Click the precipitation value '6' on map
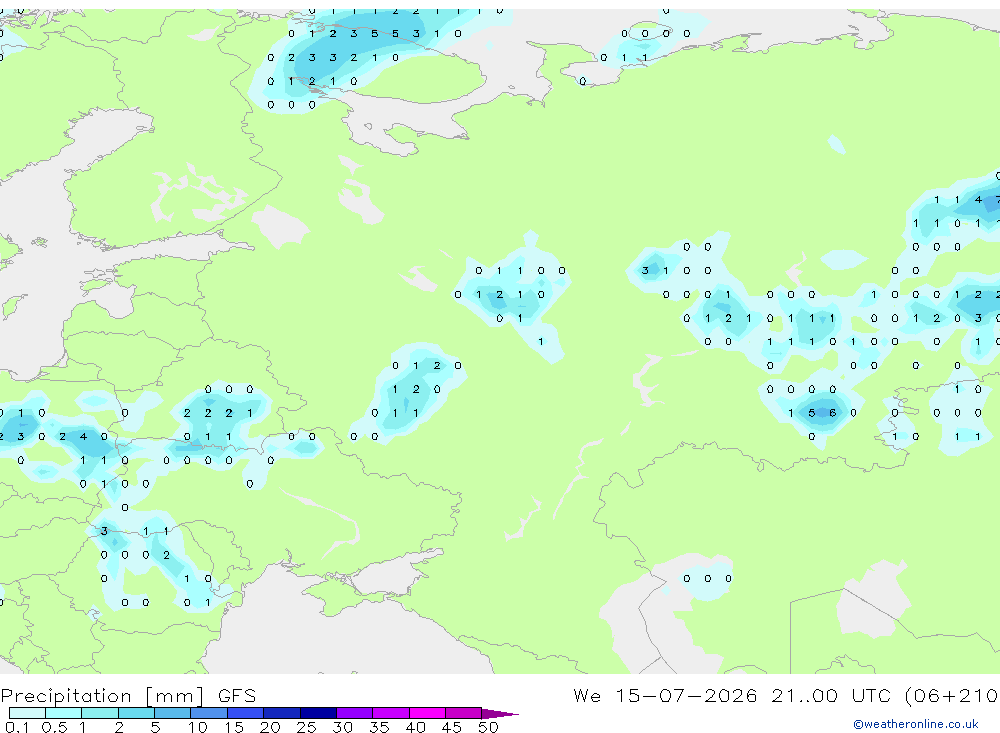Screen dimensions: 1000x733 click(832, 413)
